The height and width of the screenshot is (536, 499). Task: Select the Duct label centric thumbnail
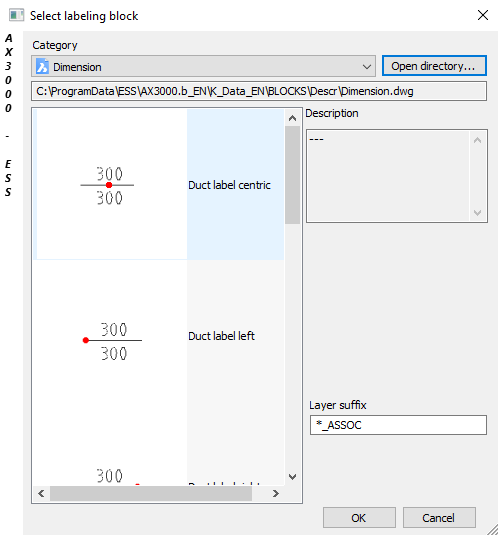tap(110, 185)
